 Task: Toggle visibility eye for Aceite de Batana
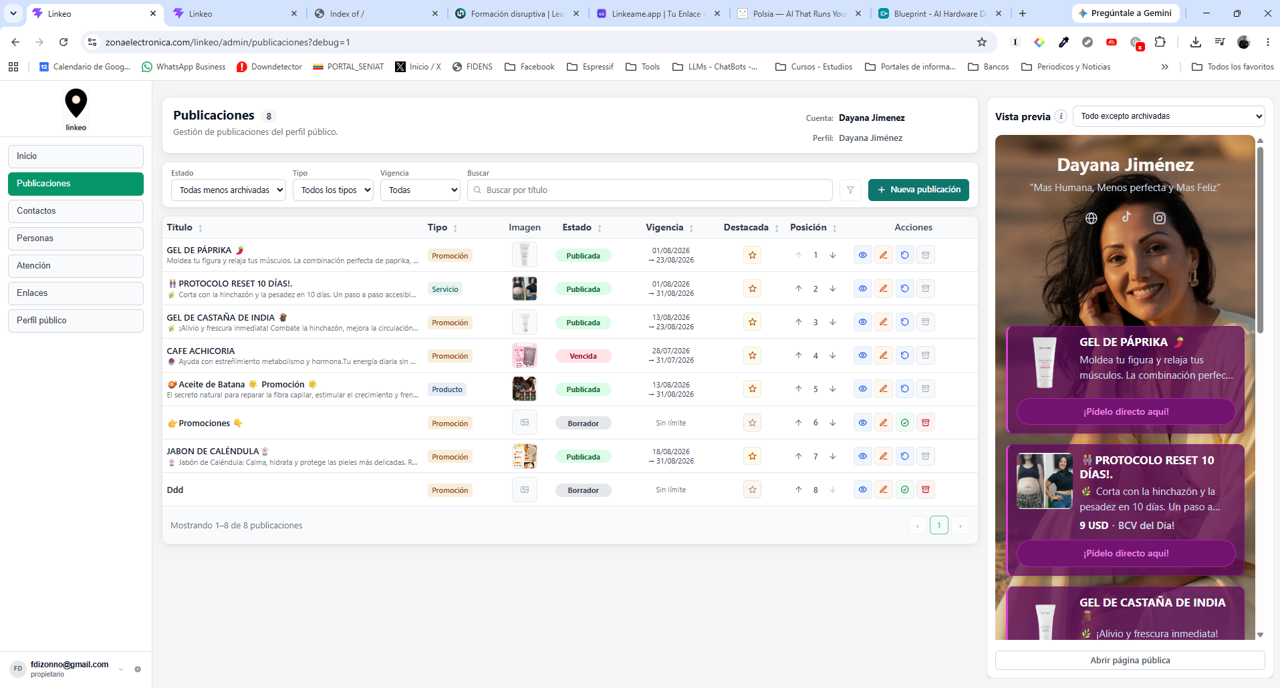(863, 389)
